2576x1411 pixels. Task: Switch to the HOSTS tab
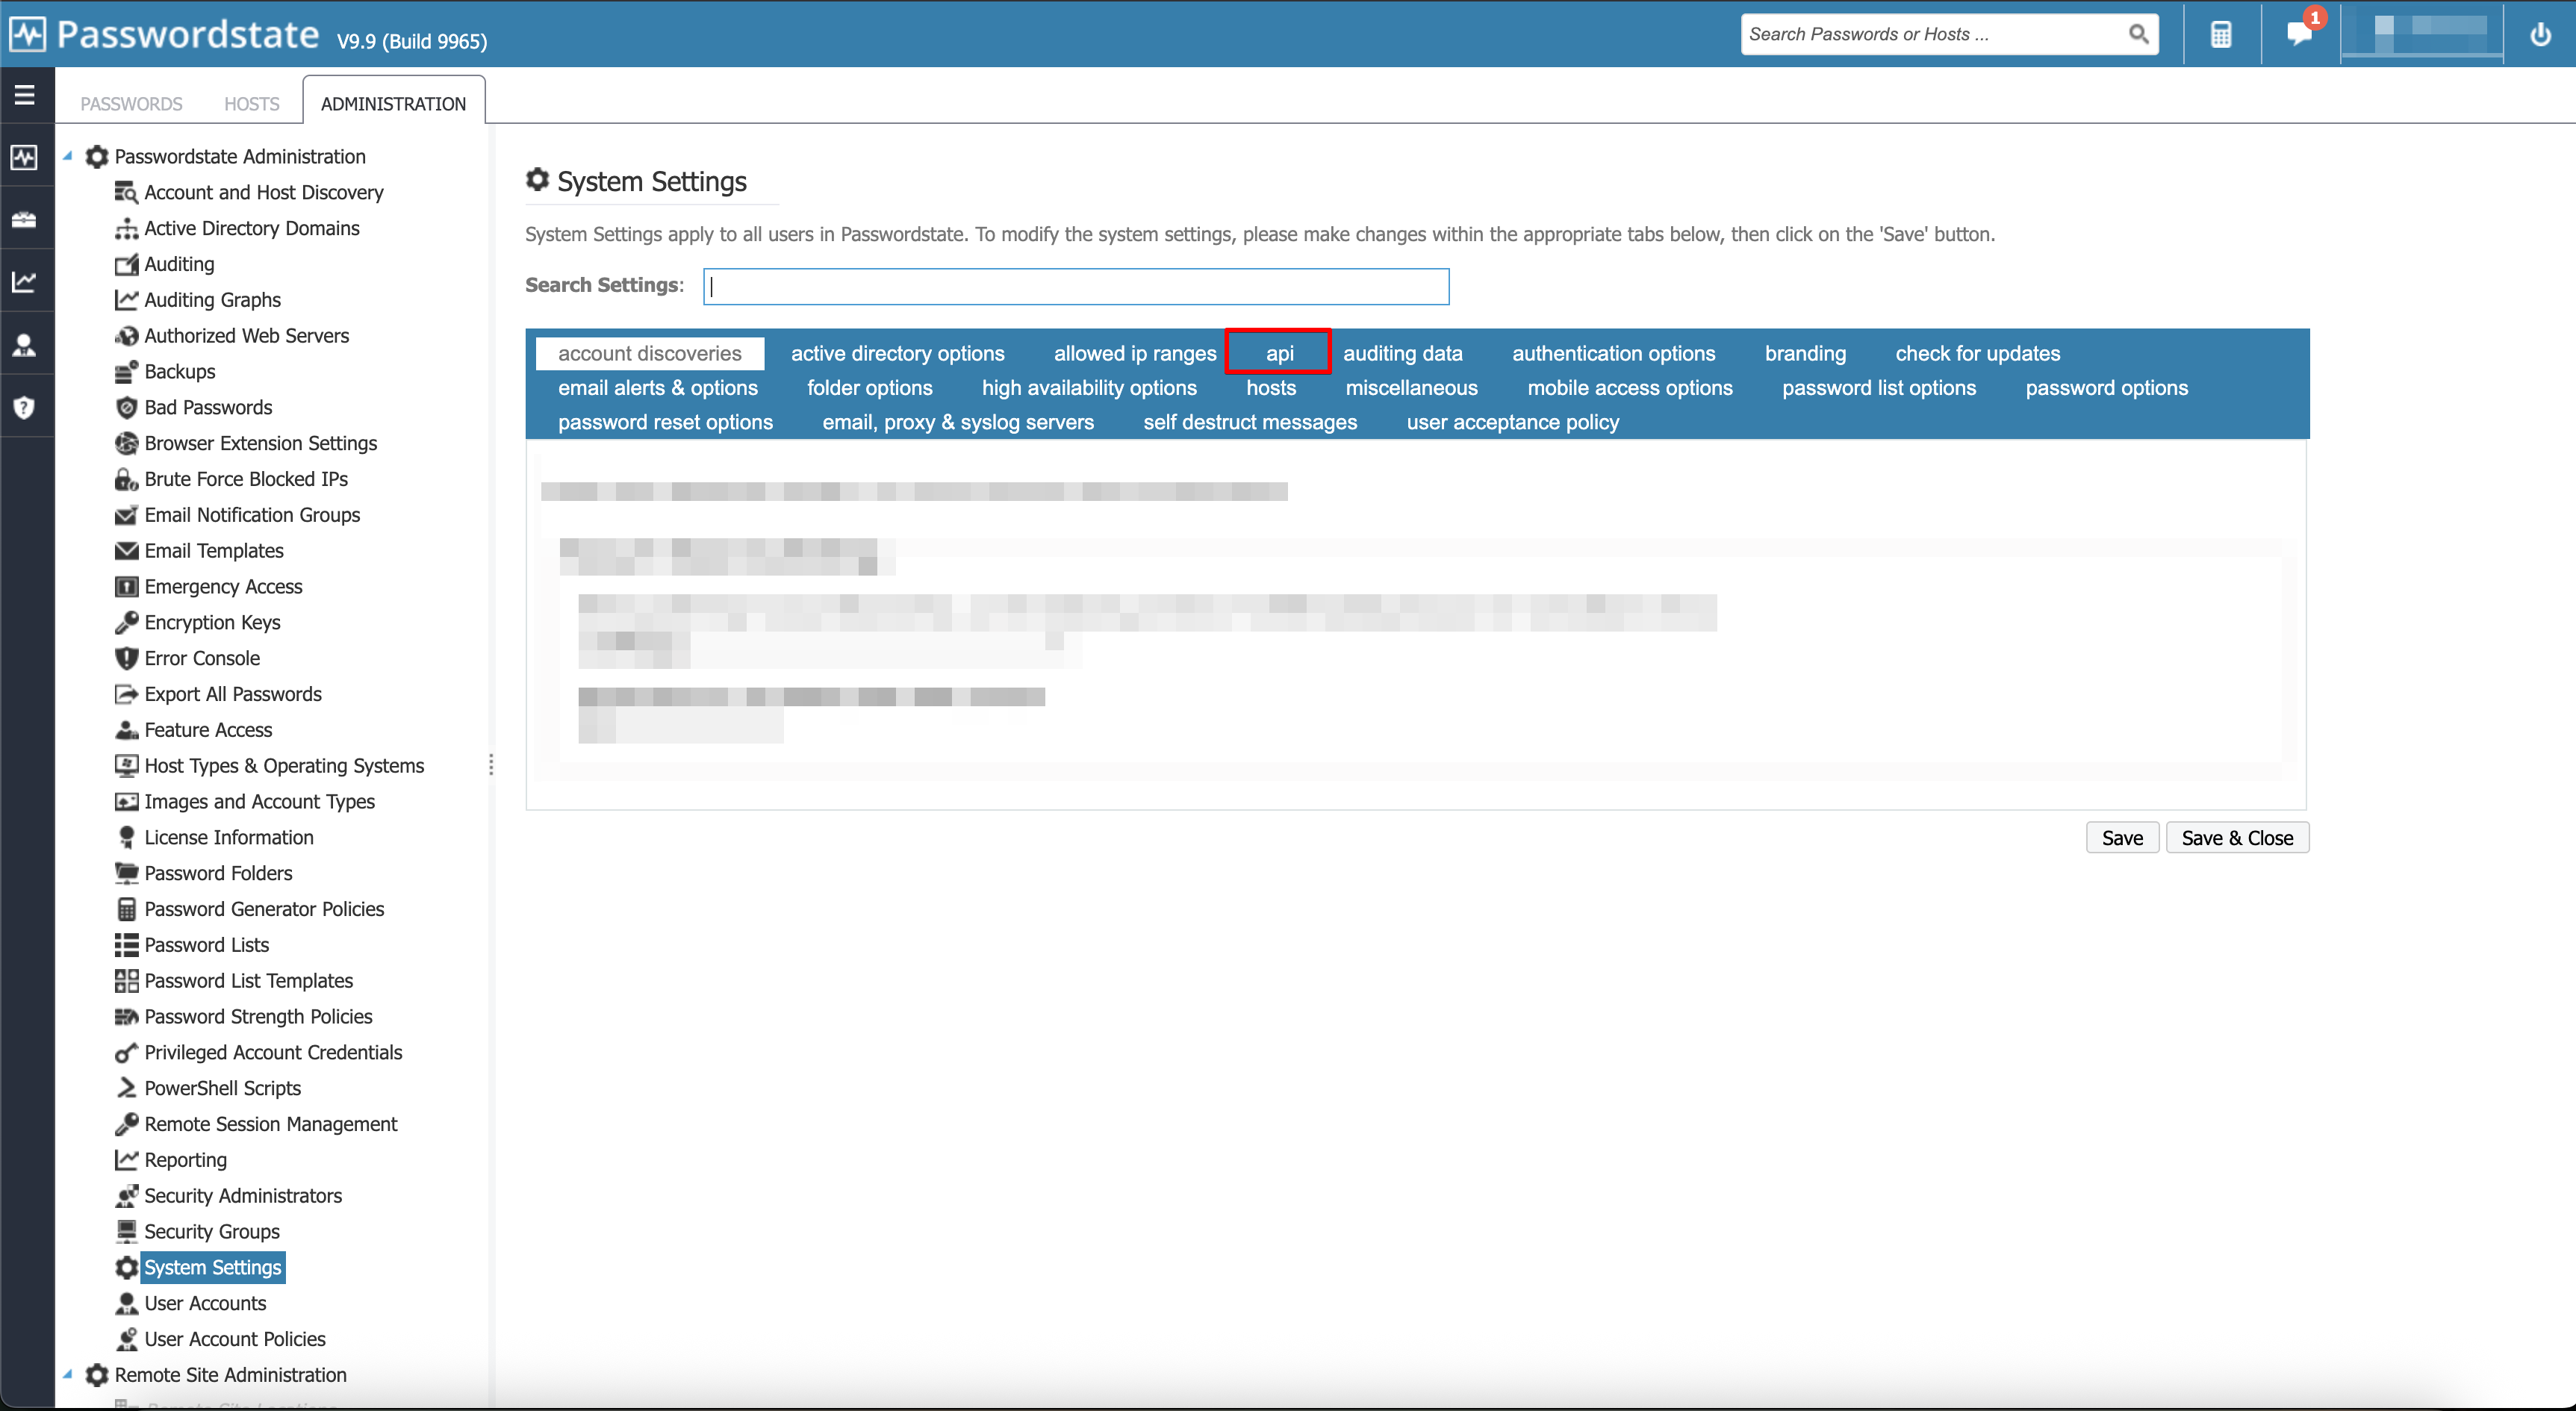[250, 103]
